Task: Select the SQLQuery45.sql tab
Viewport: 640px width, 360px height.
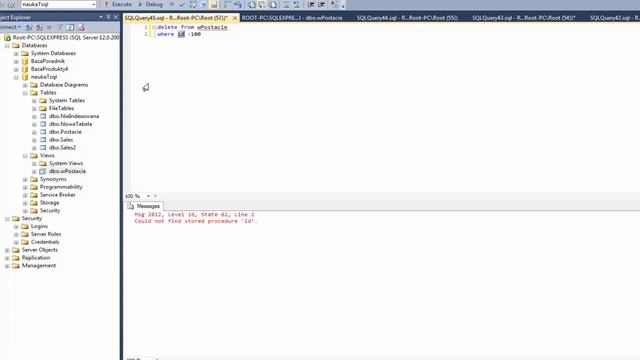Action: pos(176,18)
